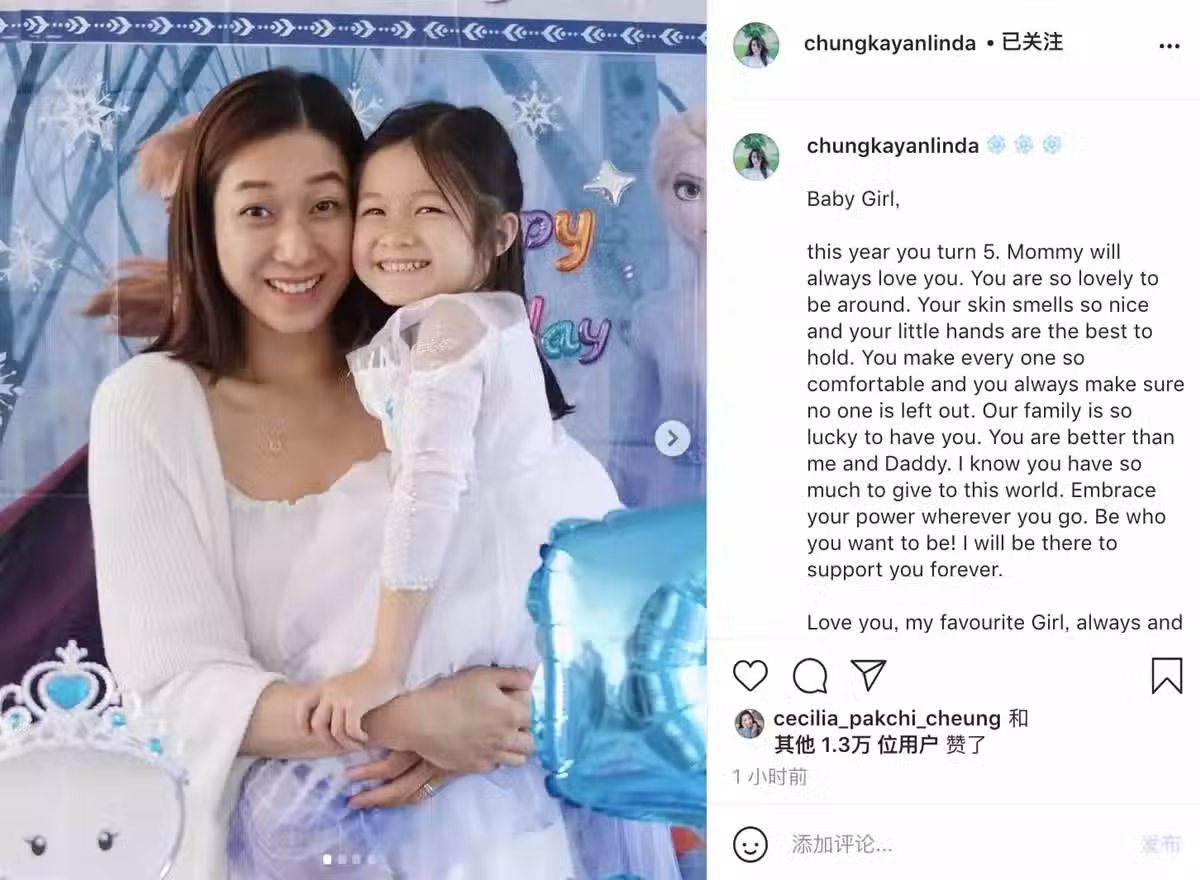Screen dimensions: 1200x880
Task: View the 其他 1.3万 位用户 likes list
Action: click(856, 745)
